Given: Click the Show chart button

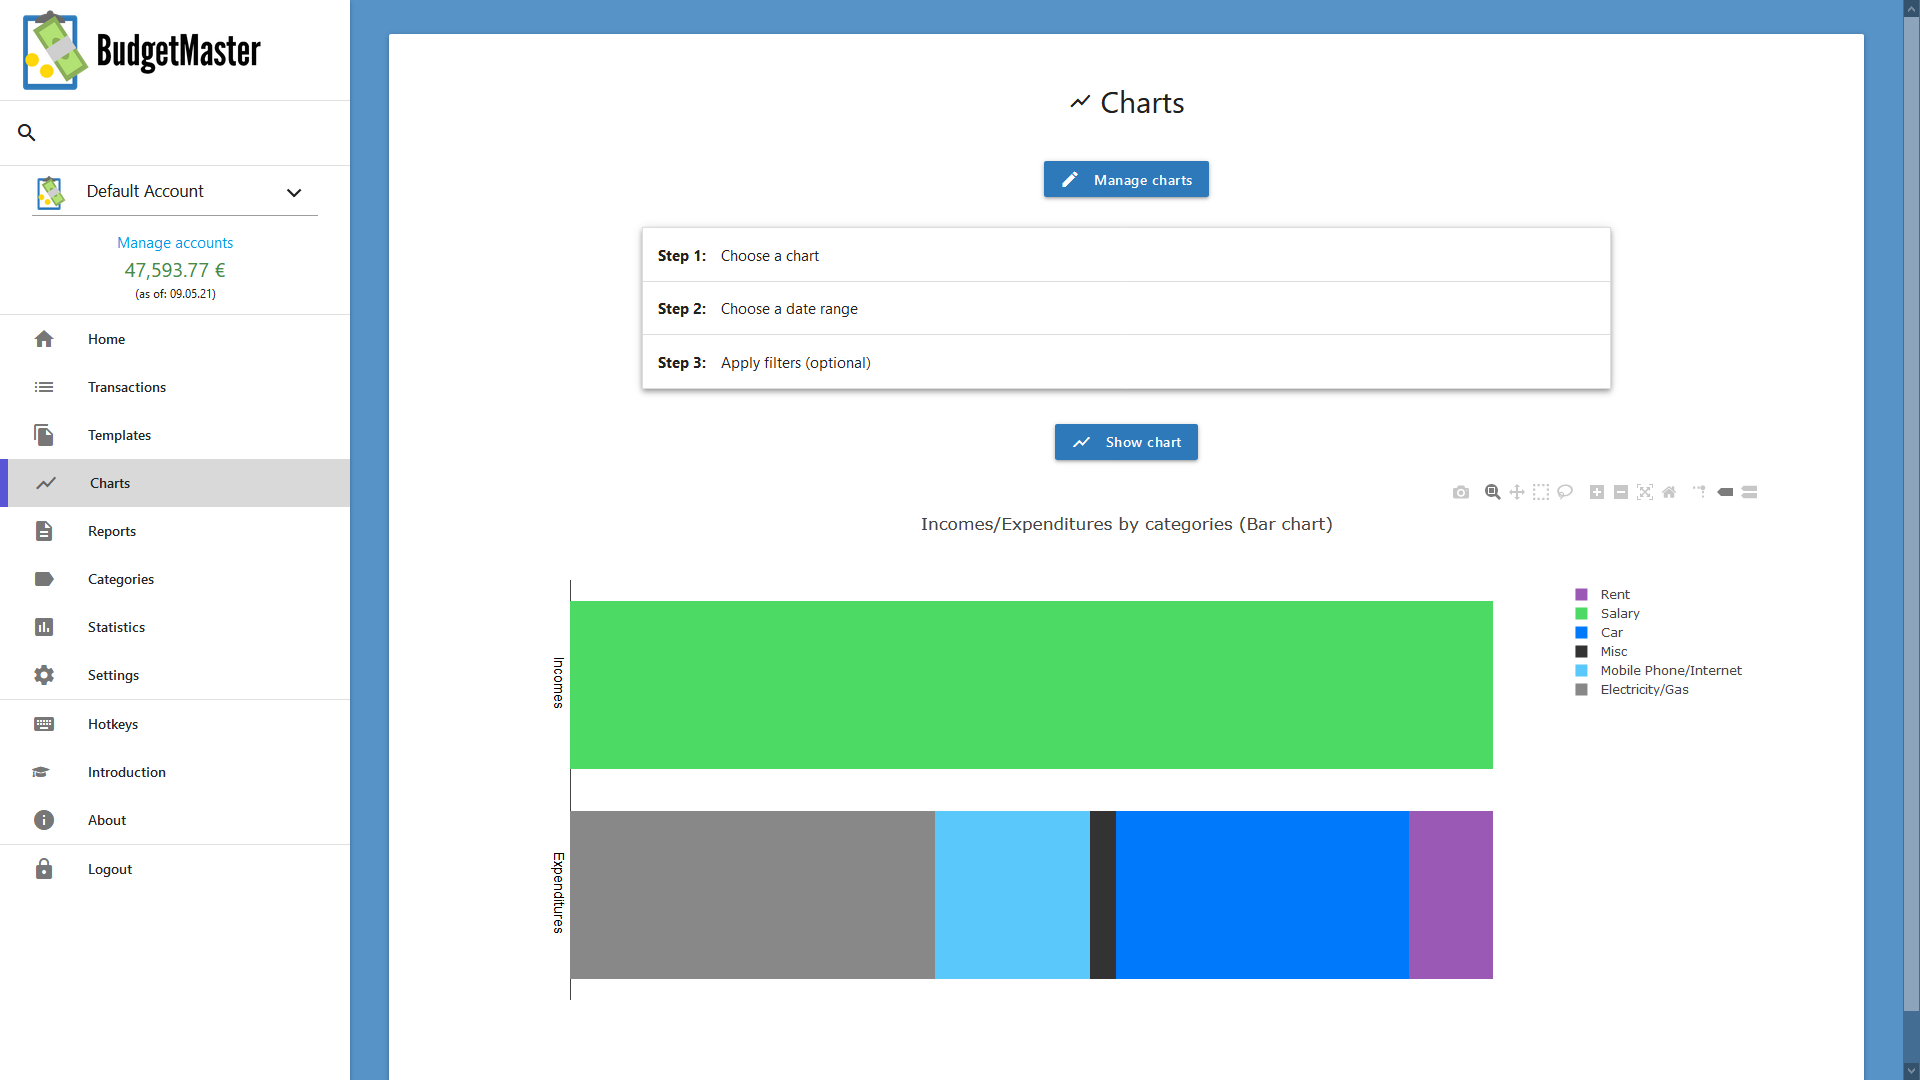Looking at the screenshot, I should point(1126,442).
